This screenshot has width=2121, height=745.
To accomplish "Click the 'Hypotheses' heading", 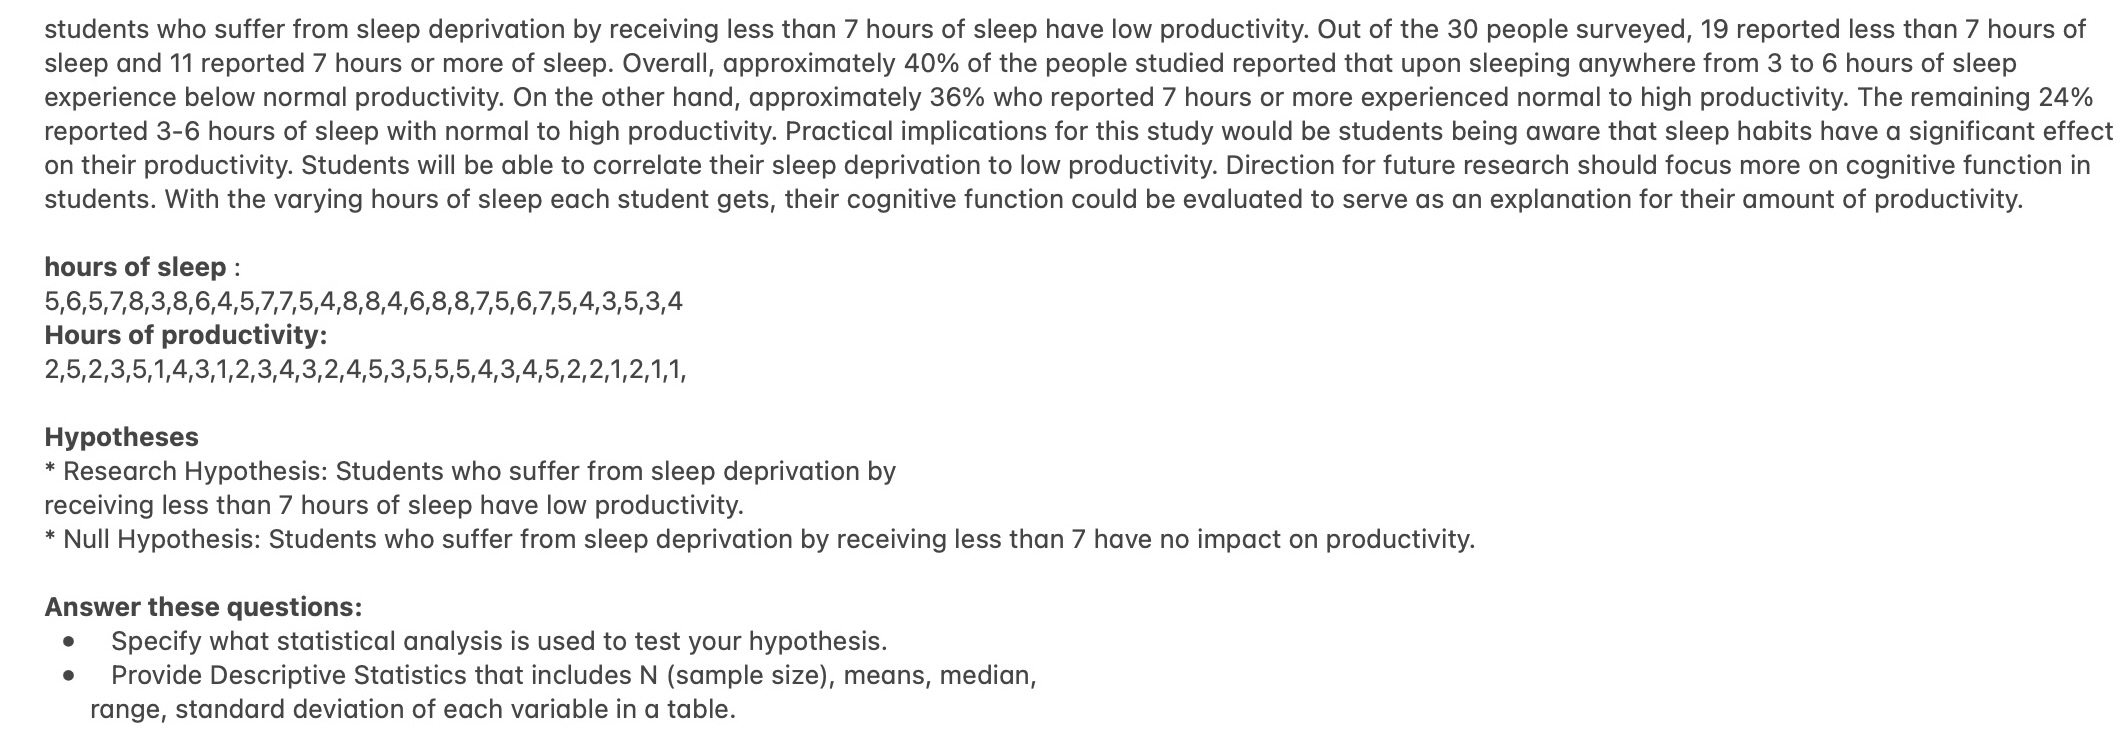I will pyautogui.click(x=121, y=437).
